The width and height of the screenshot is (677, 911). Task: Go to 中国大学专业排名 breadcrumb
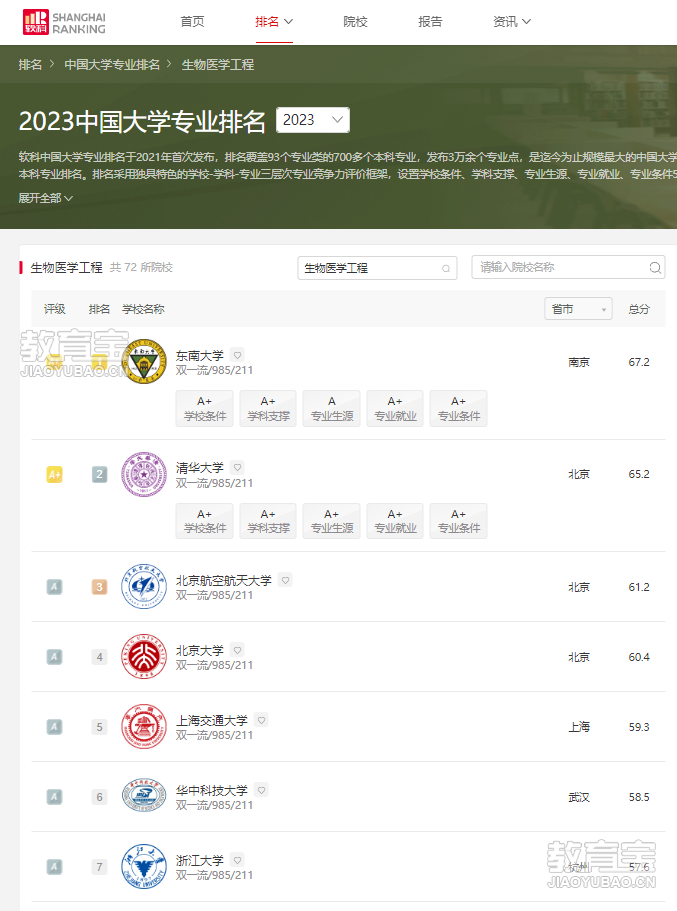112,64
